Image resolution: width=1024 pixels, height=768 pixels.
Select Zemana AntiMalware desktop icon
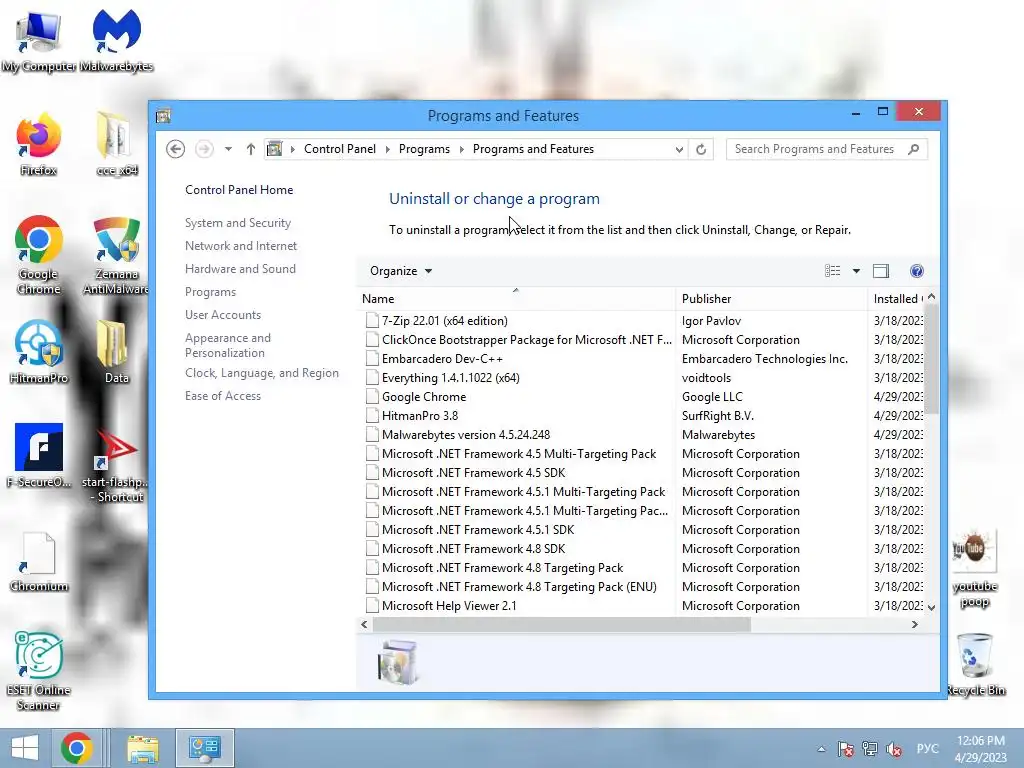tap(116, 255)
